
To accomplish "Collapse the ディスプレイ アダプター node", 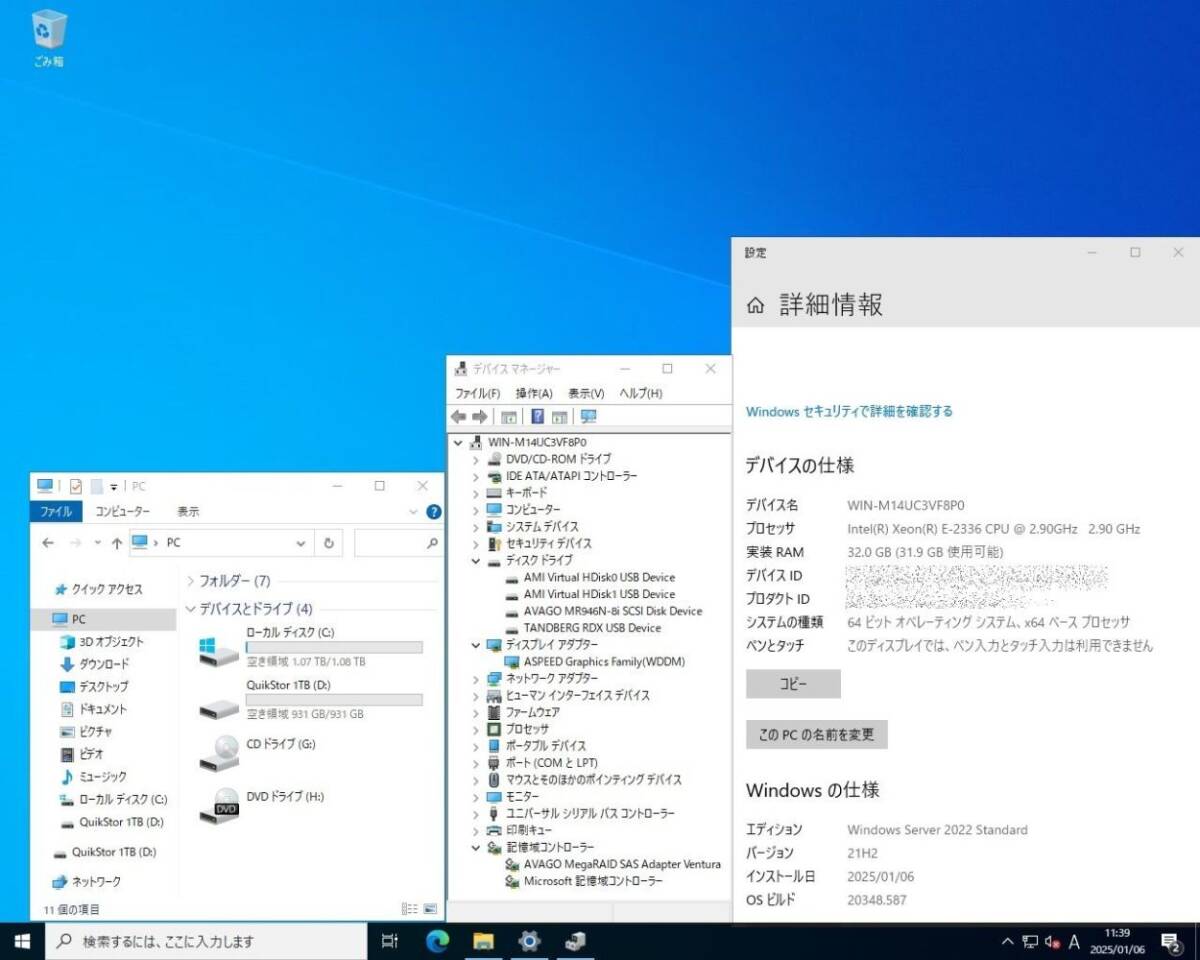I will pyautogui.click(x=477, y=645).
